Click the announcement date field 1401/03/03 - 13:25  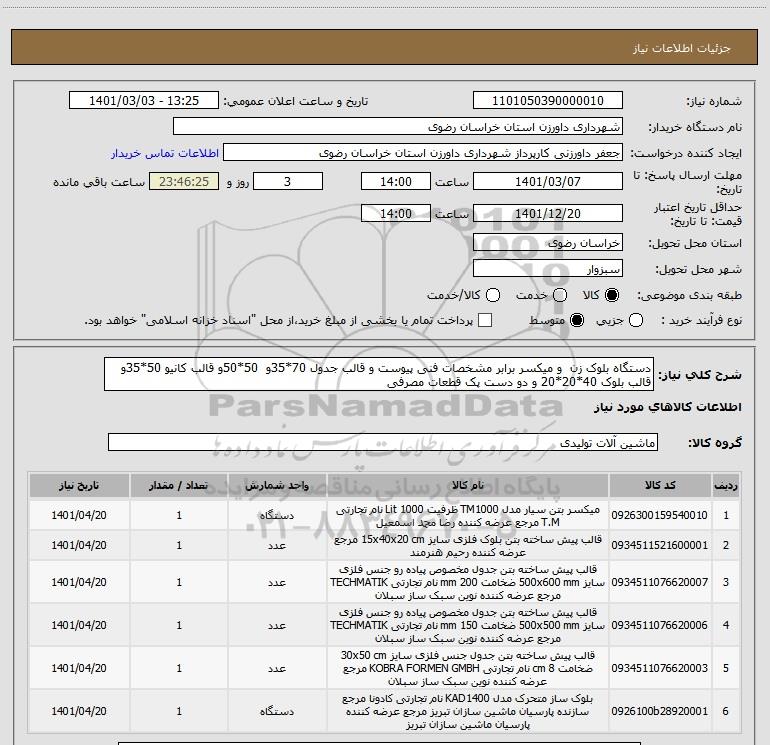tap(144, 101)
